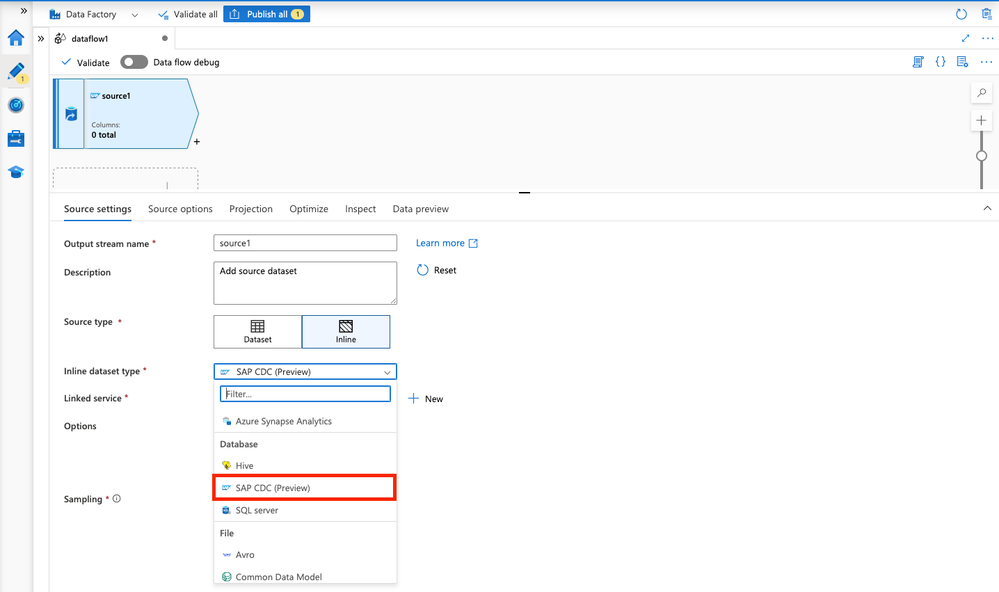Open data flow toolbar ellipsis menu

(x=986, y=62)
